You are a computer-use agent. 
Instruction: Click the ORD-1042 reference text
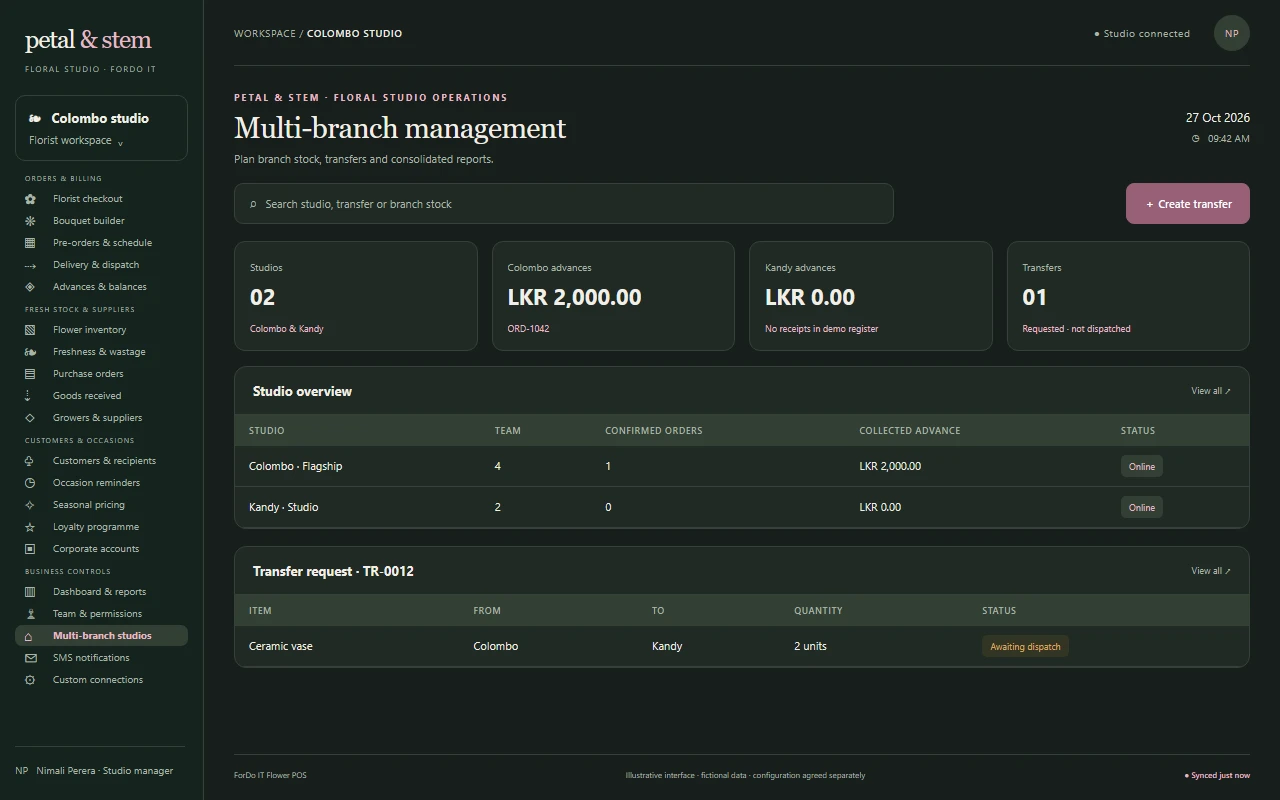click(528, 329)
